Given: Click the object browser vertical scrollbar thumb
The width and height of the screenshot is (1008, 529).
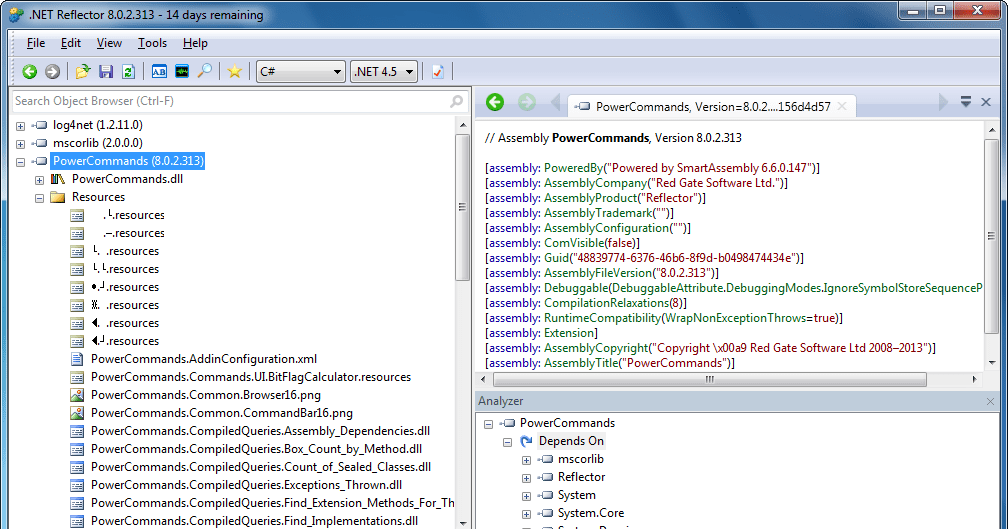Looking at the screenshot, I should click(x=462, y=207).
